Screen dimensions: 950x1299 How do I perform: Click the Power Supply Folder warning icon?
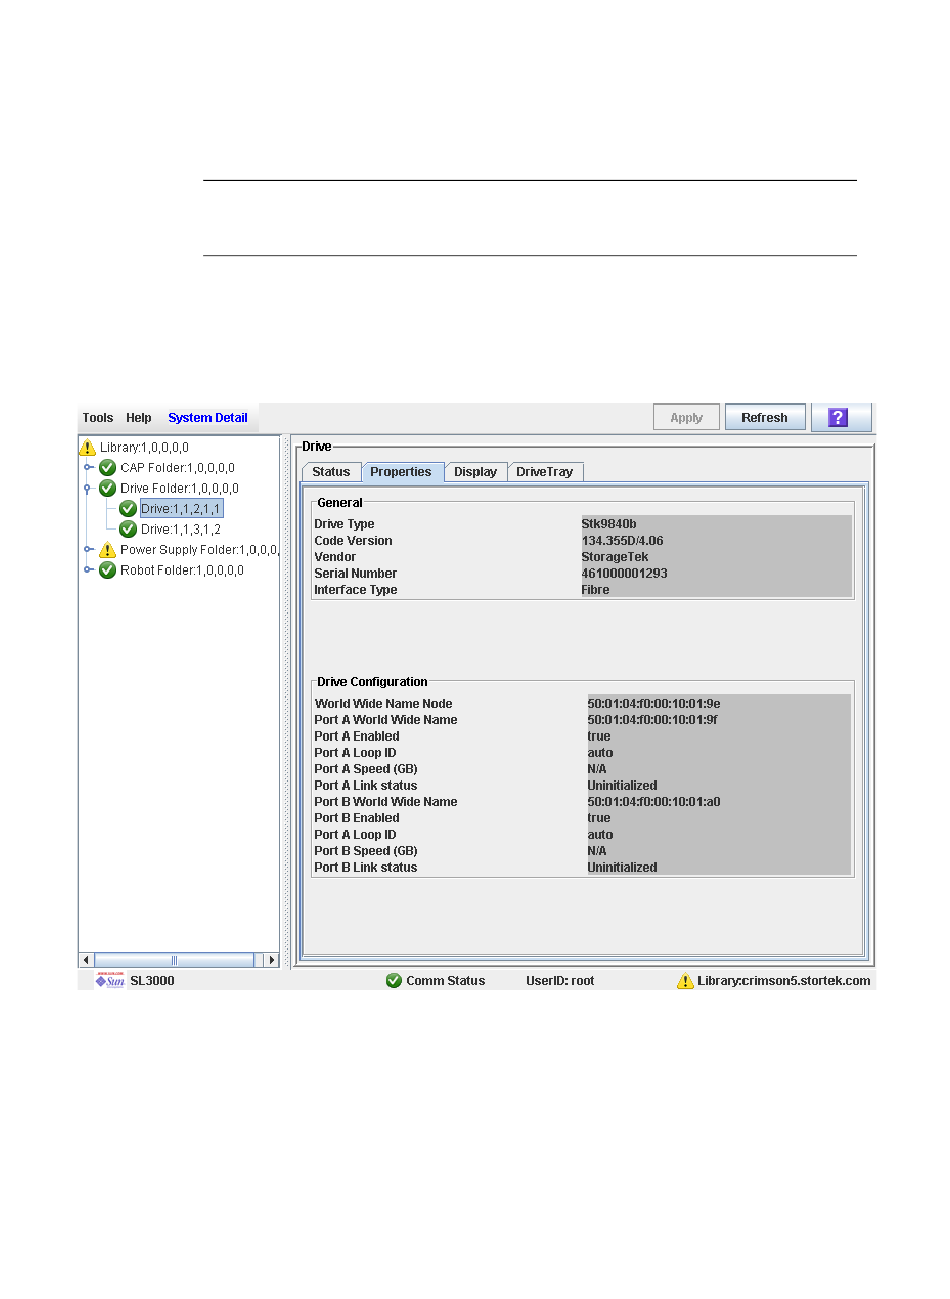tap(108, 550)
